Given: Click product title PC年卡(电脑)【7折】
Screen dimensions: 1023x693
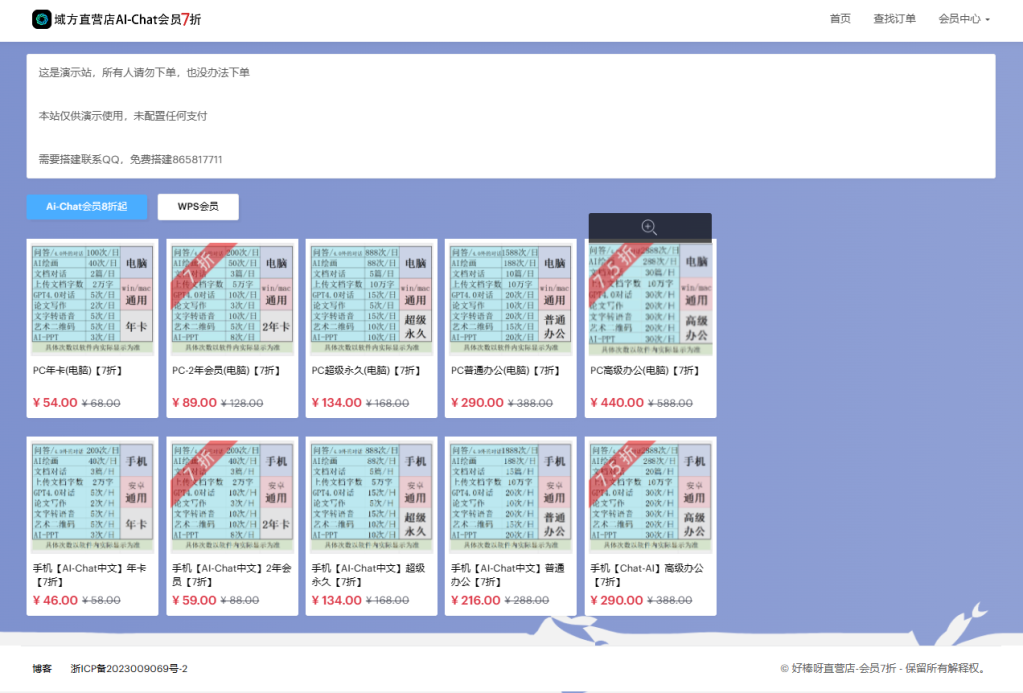Looking at the screenshot, I should click(x=78, y=371).
